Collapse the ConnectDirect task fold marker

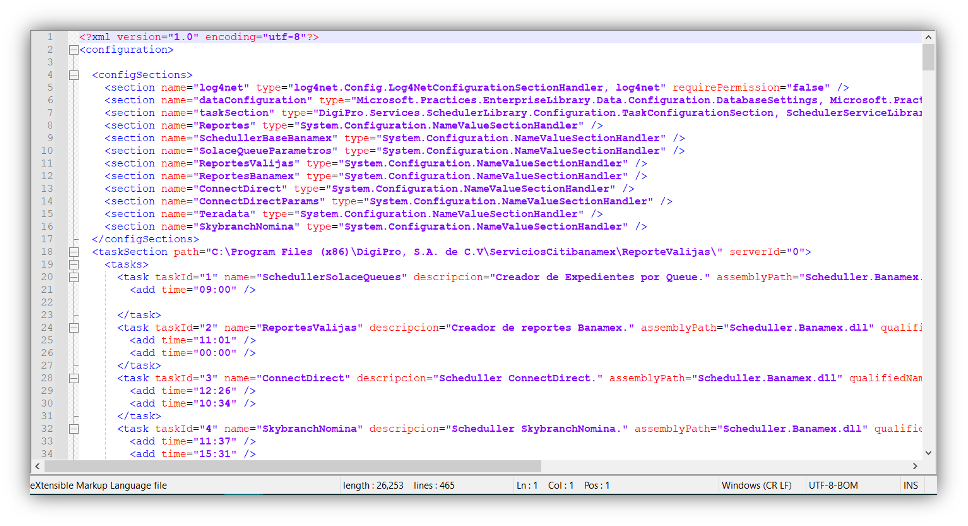(x=73, y=378)
